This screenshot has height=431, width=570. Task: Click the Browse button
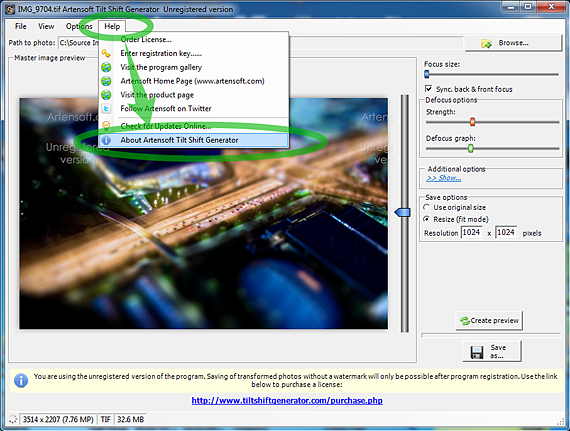click(x=513, y=43)
